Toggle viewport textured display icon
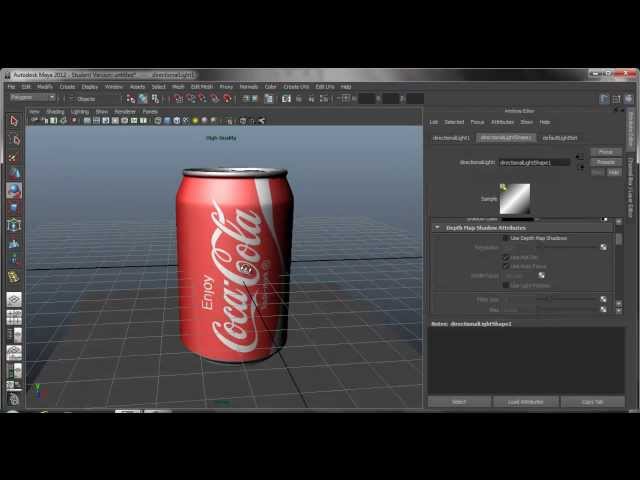This screenshot has height=480, width=640. click(186, 120)
